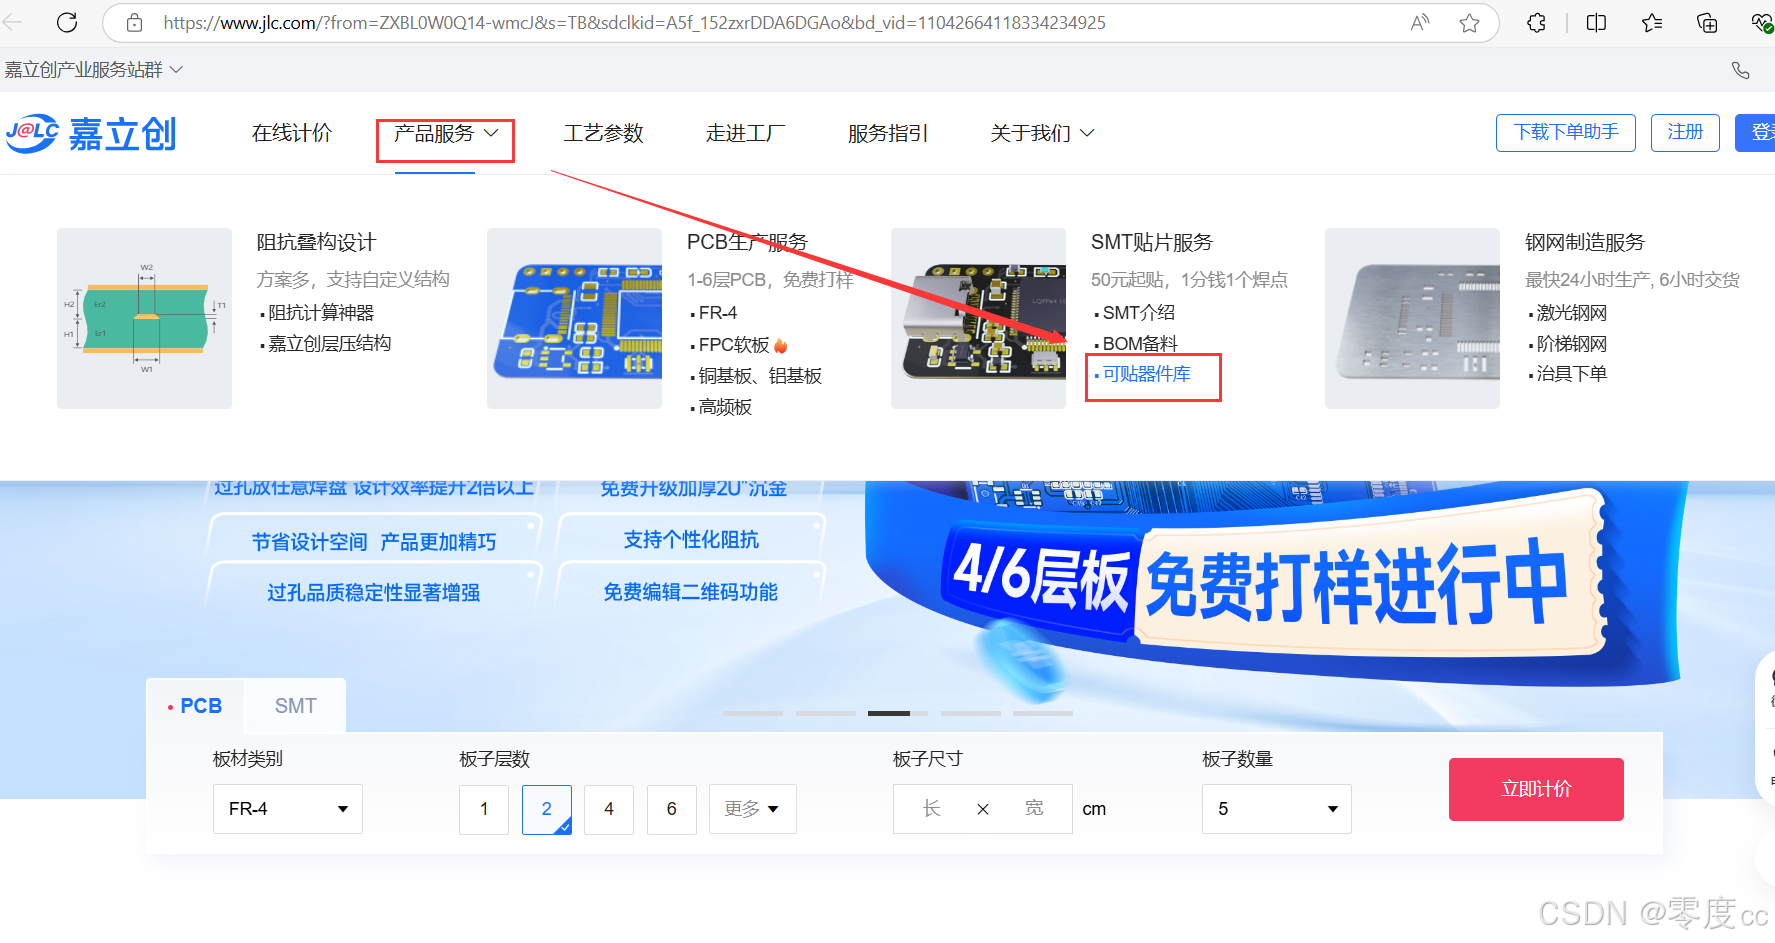Viewport: 1775px width, 943px height.
Task: Select the first banner carousel indicator
Action: tap(753, 713)
